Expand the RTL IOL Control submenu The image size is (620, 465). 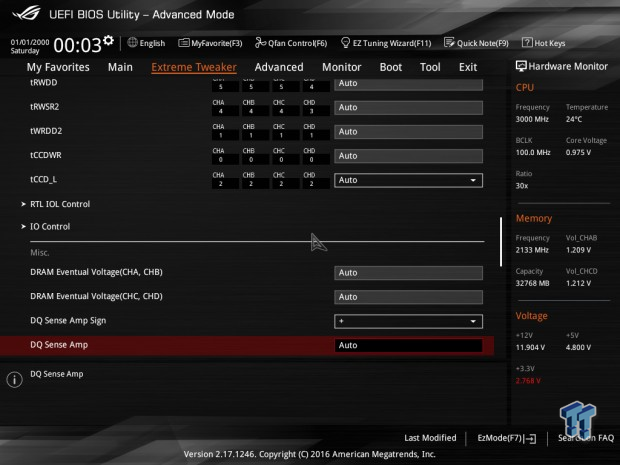click(60, 204)
